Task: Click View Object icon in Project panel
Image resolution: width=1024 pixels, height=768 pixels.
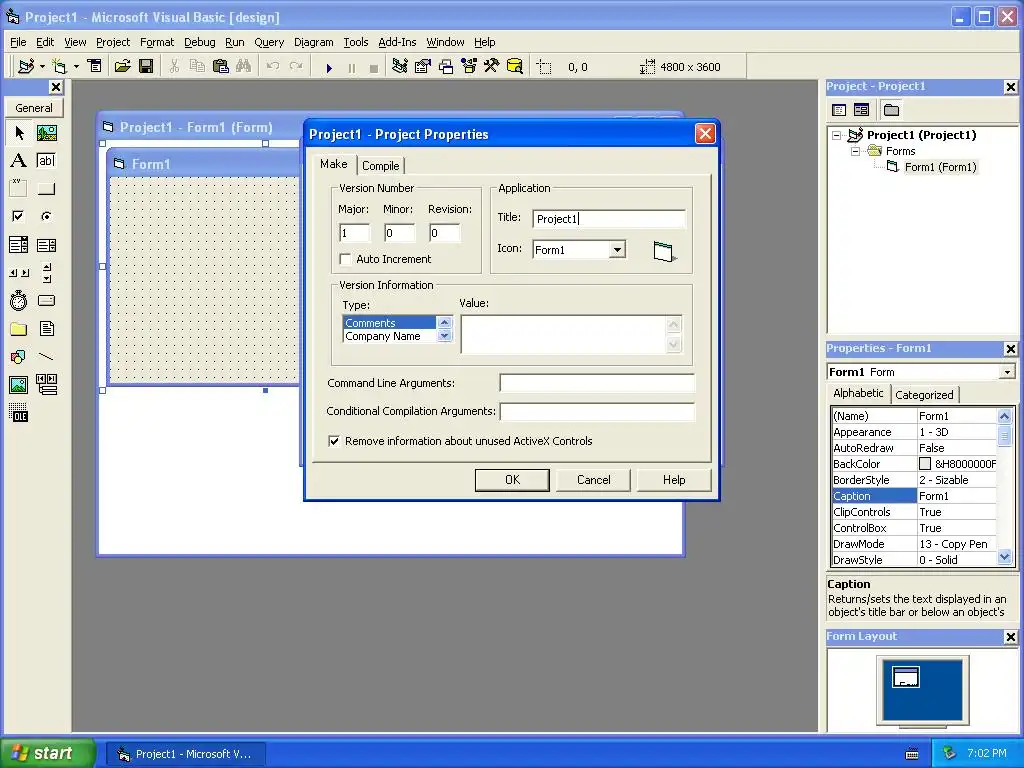Action: [861, 110]
